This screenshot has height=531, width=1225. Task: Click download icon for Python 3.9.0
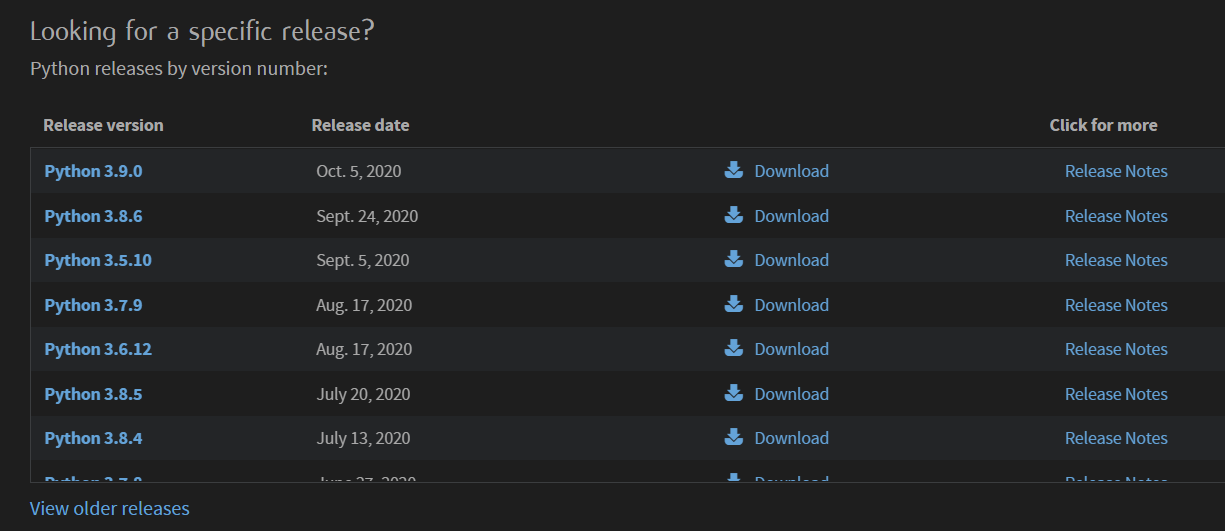[x=734, y=170]
